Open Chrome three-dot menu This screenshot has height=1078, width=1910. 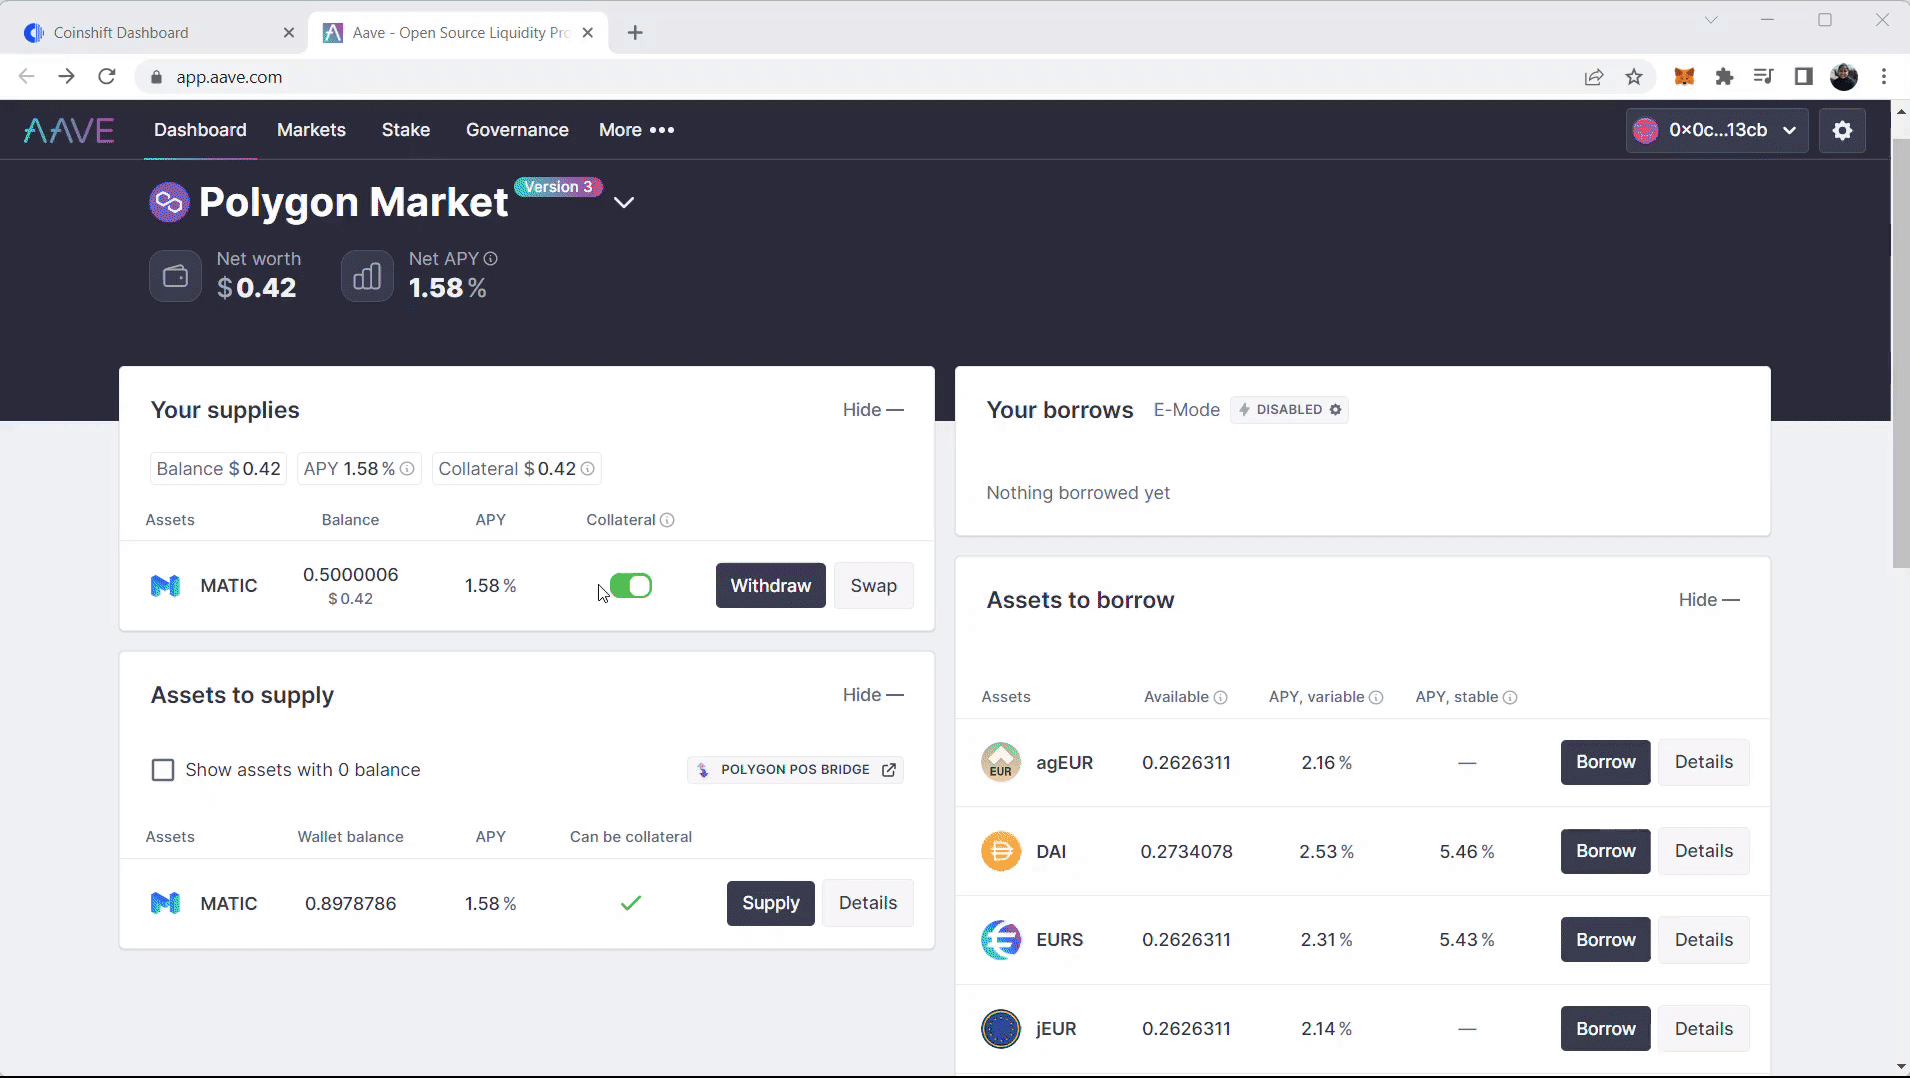(1884, 77)
